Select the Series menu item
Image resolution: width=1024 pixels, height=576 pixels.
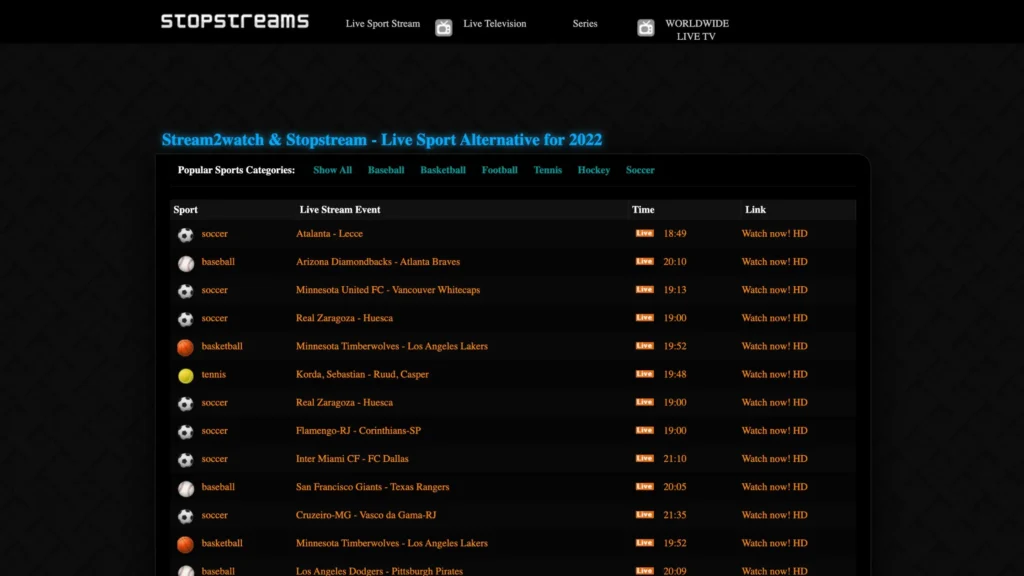584,23
